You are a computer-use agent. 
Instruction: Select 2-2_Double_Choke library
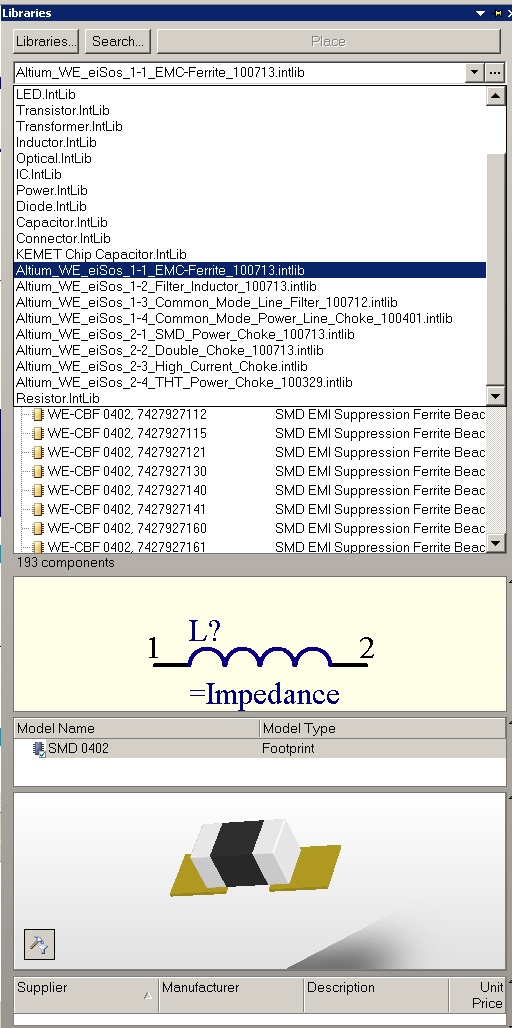[x=250, y=350]
